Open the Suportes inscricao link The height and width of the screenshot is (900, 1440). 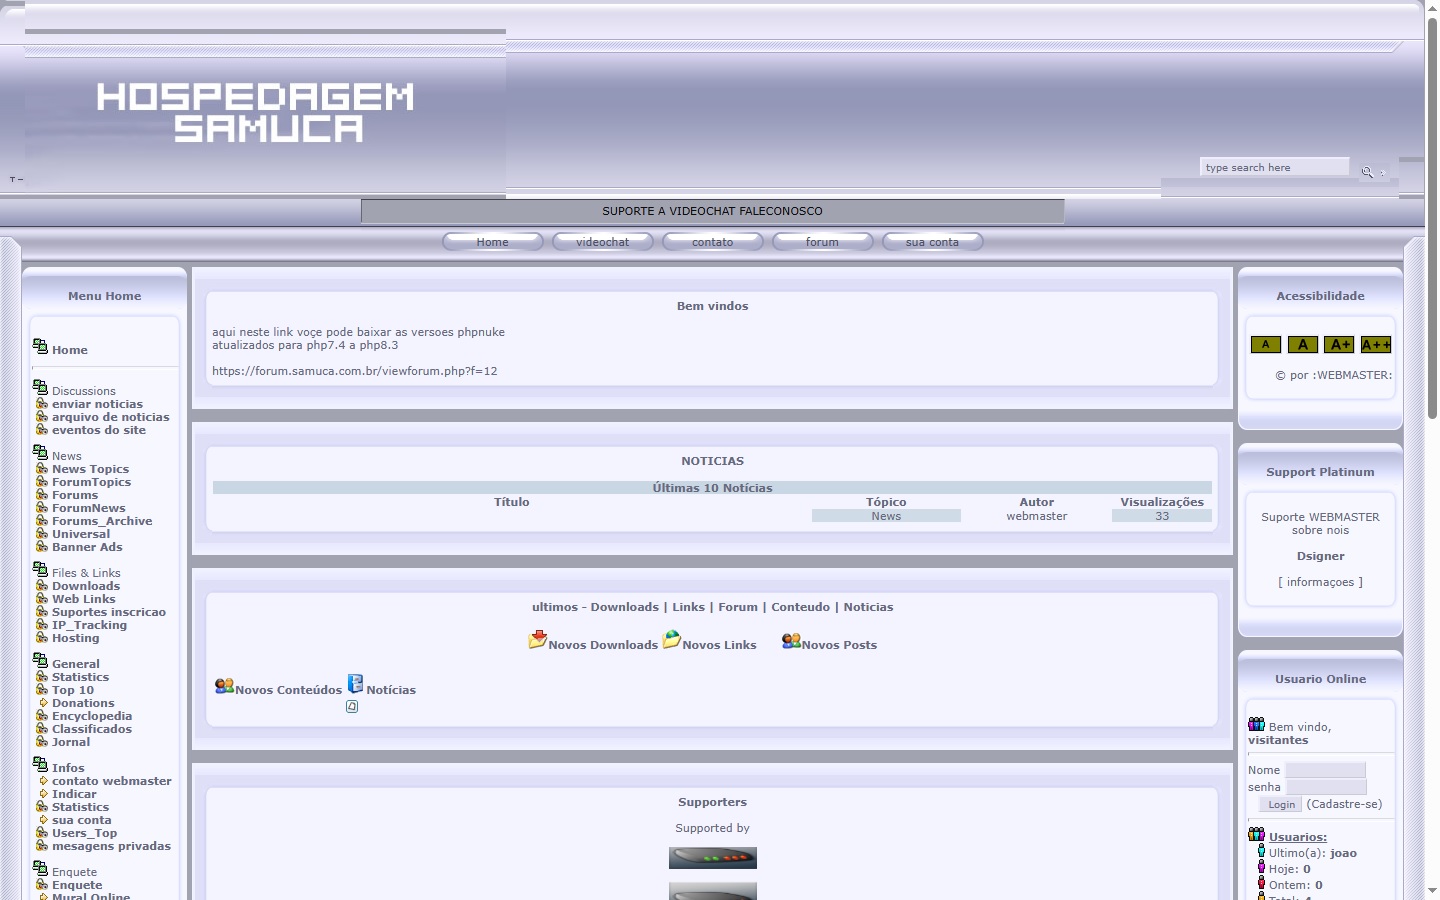point(109,612)
